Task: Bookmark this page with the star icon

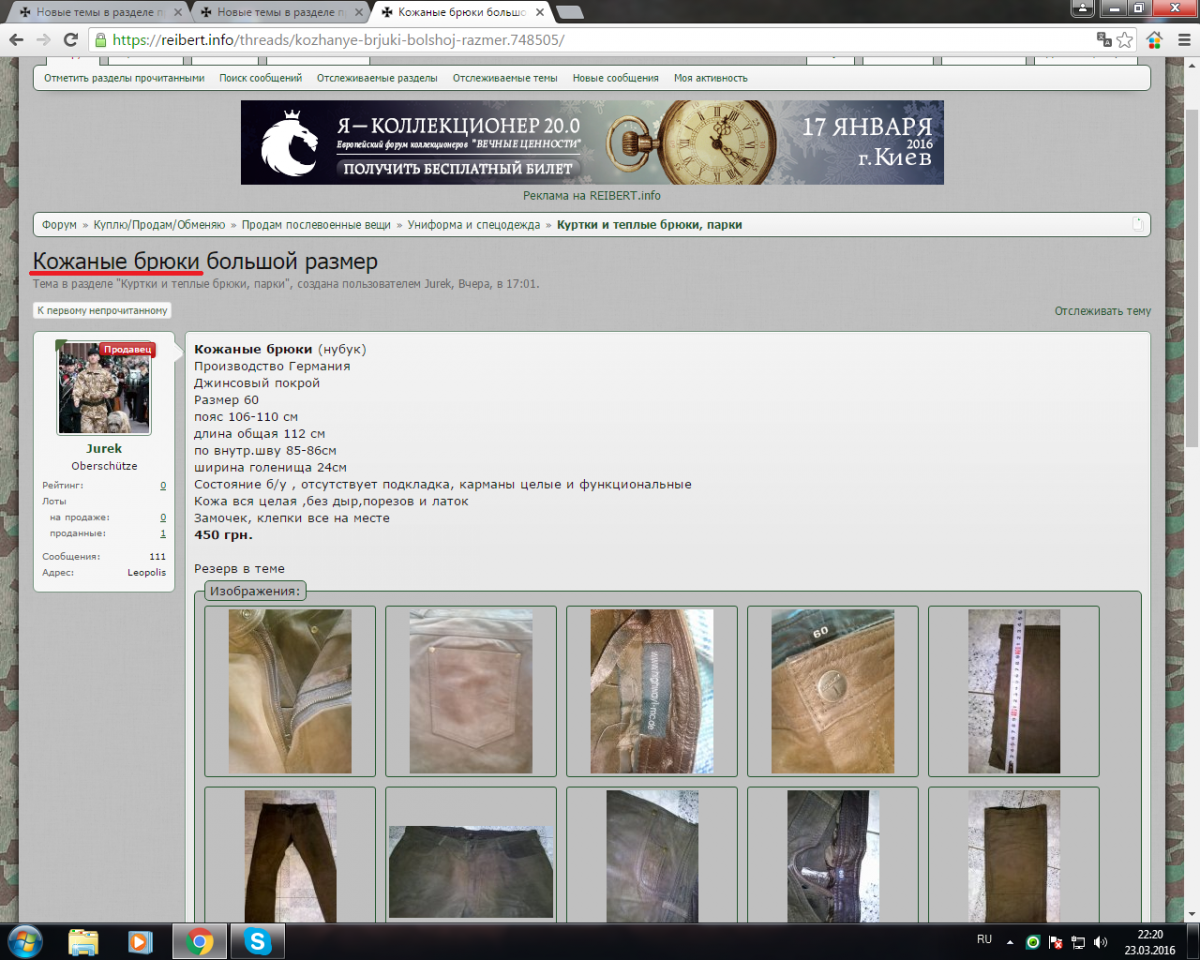Action: [x=1125, y=40]
